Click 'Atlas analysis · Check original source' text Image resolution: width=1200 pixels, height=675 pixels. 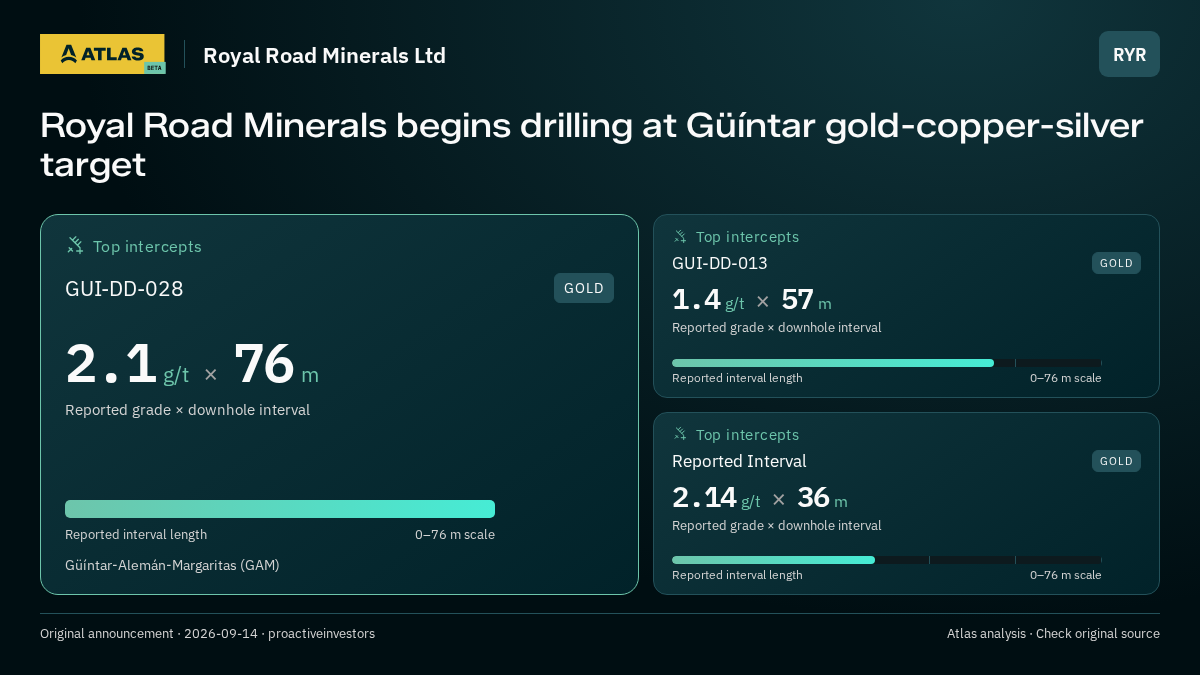[x=1053, y=633]
